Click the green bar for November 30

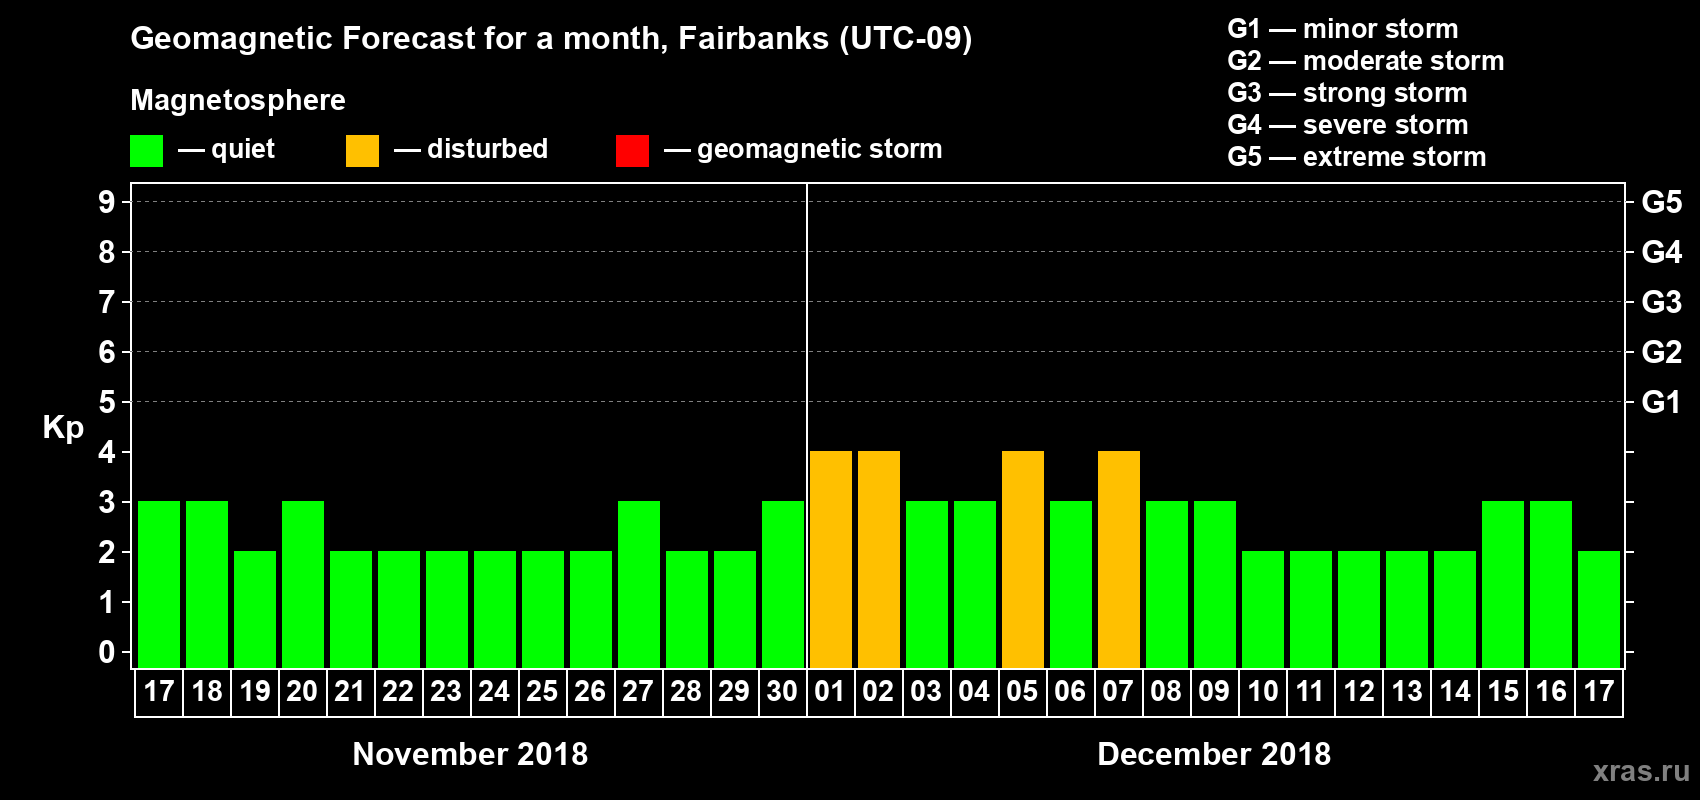tap(783, 584)
